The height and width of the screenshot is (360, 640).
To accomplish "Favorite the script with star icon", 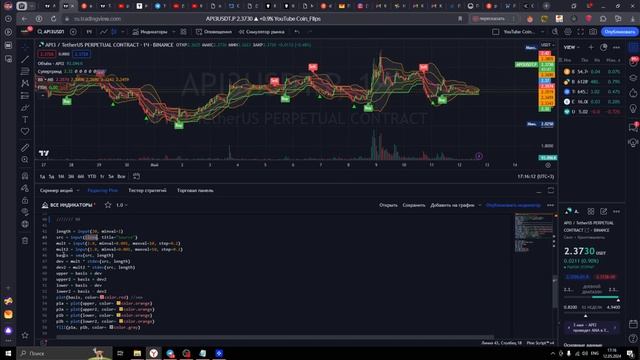I will (x=108, y=205).
